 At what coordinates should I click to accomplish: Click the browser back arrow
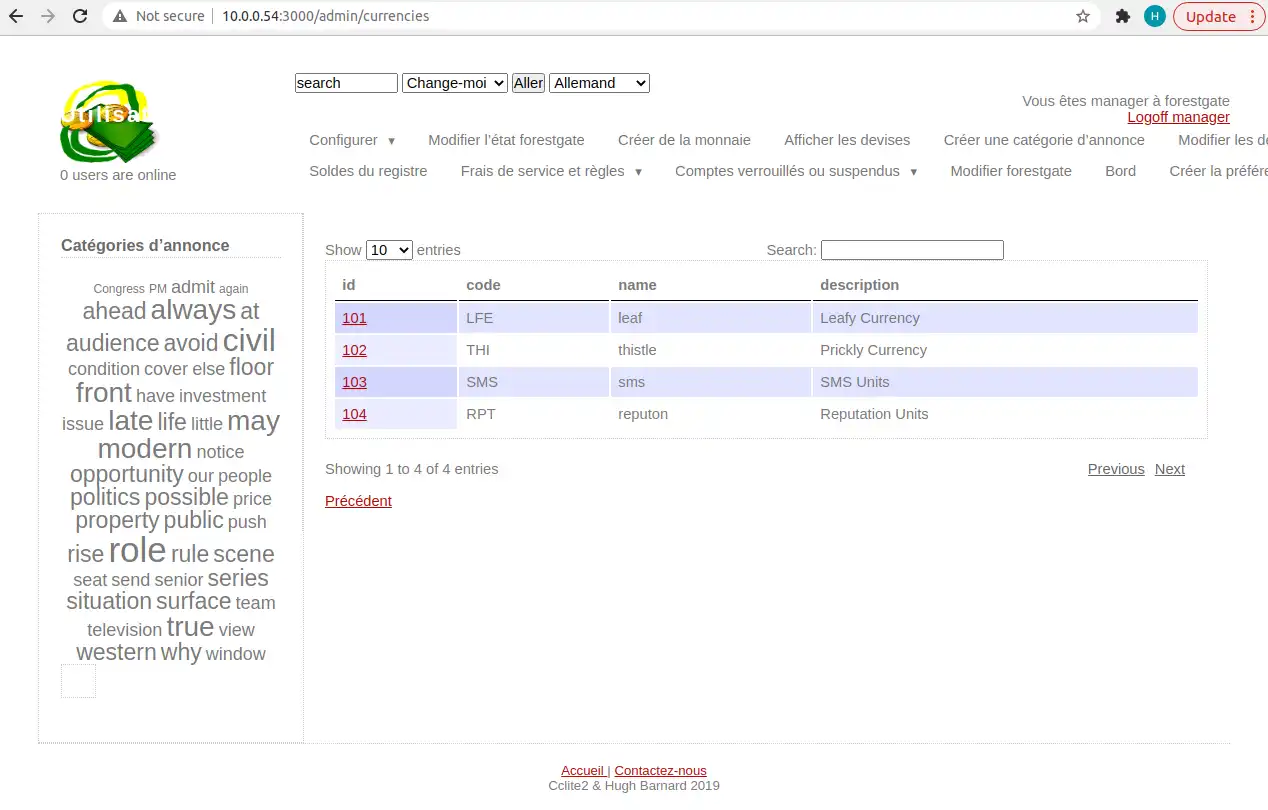click(x=16, y=16)
